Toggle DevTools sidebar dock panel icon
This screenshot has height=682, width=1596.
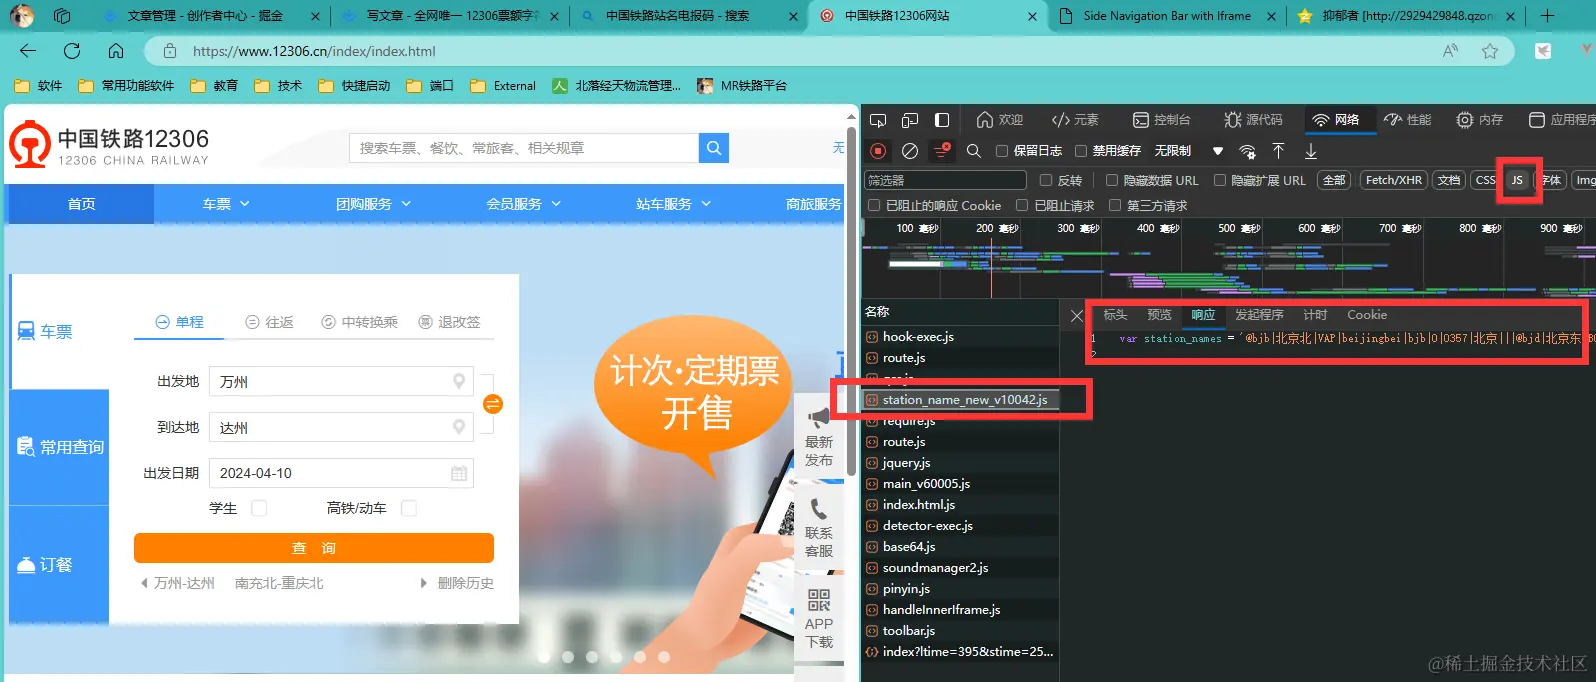click(x=942, y=120)
